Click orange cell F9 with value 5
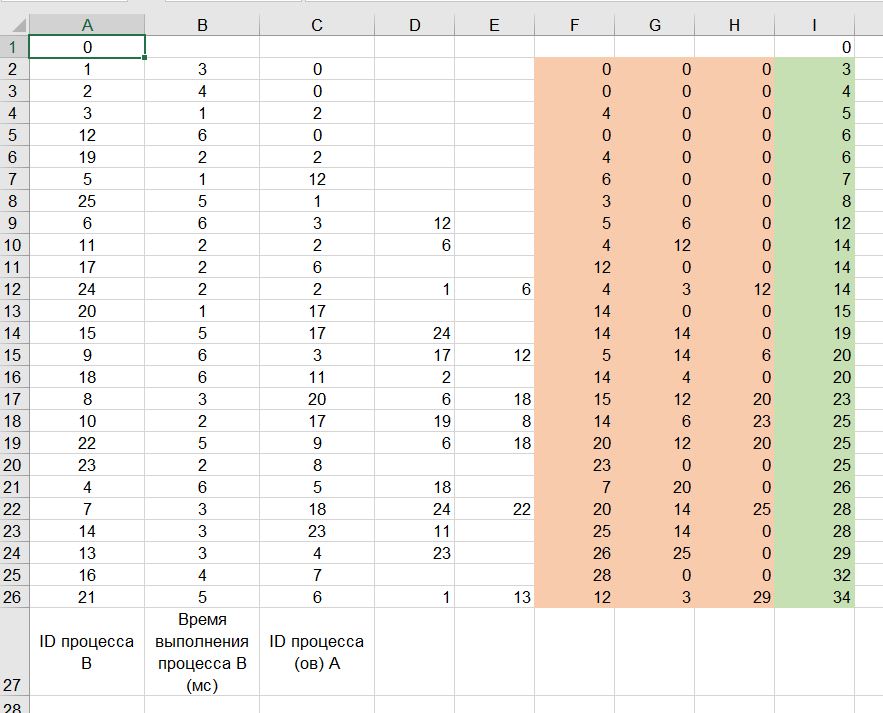 tap(574, 223)
